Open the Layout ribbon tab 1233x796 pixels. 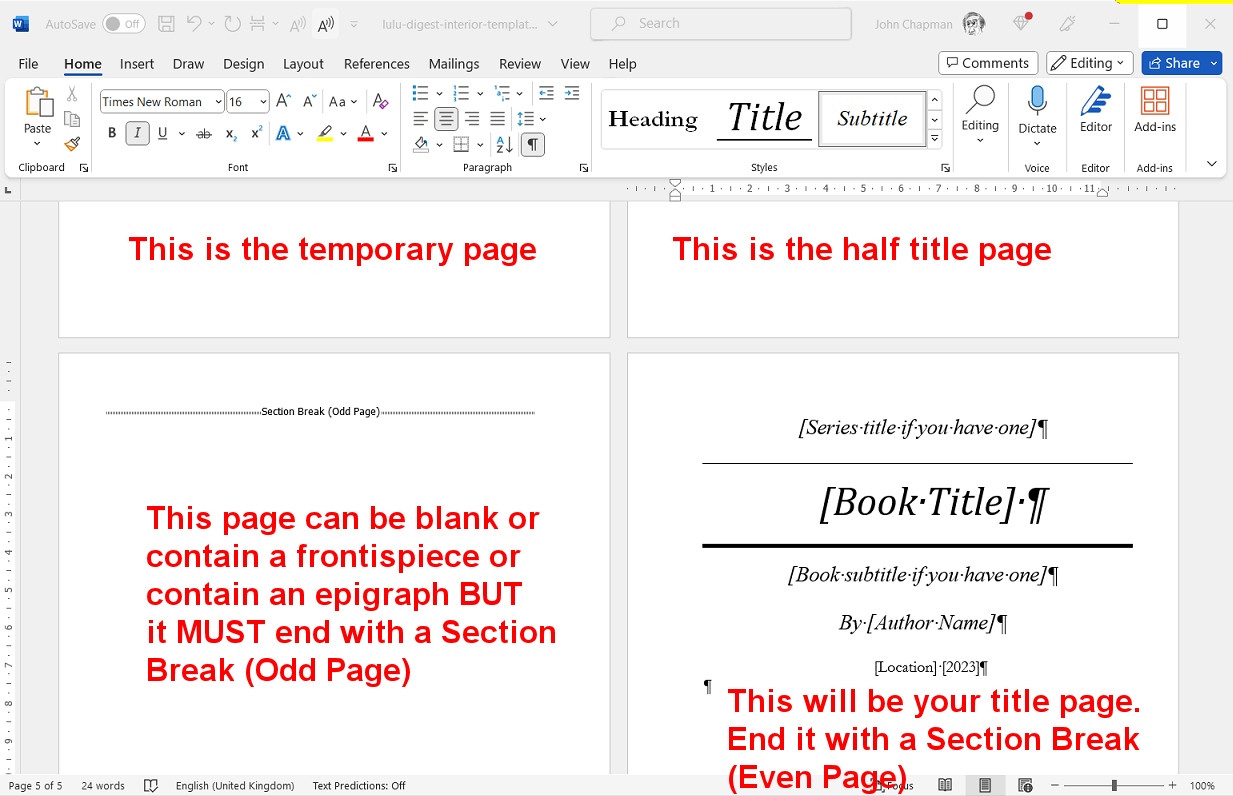pyautogui.click(x=303, y=64)
